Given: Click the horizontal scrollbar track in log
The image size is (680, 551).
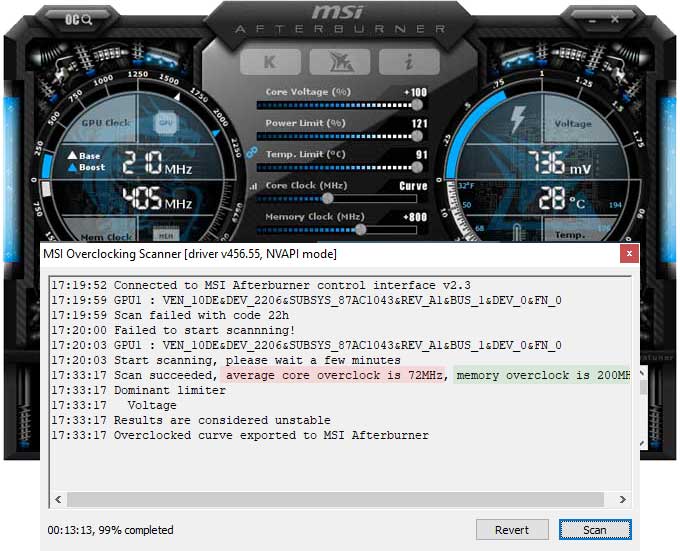Looking at the screenshot, I should click(335, 499).
